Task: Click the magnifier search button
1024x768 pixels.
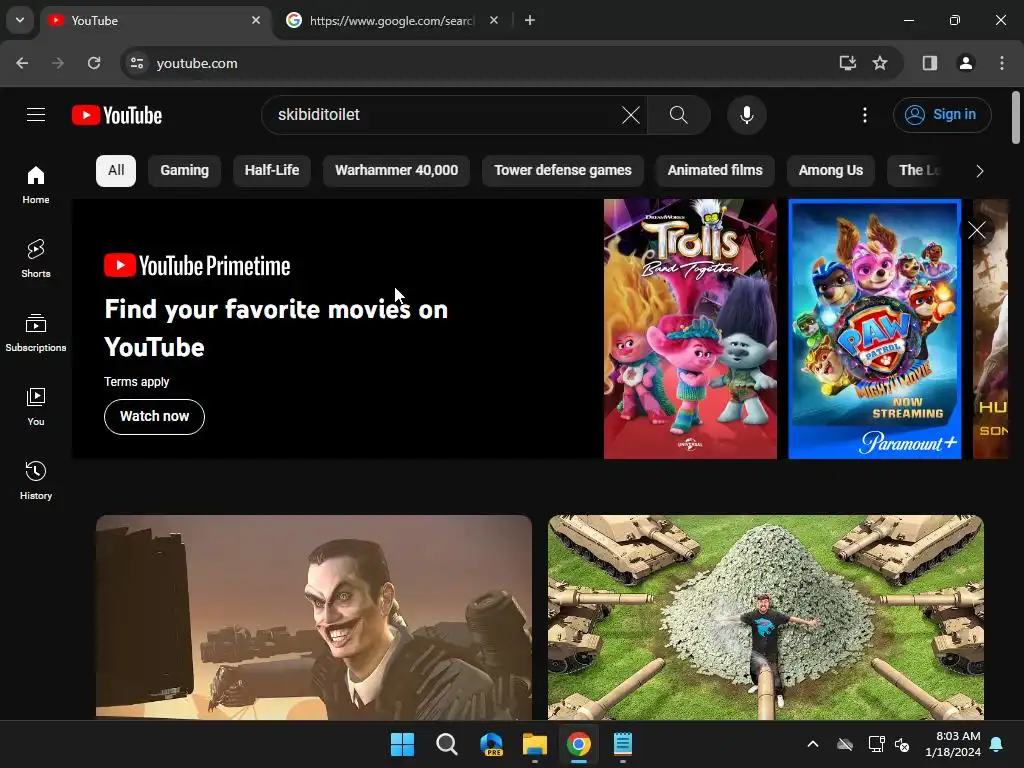Action: pos(679,115)
